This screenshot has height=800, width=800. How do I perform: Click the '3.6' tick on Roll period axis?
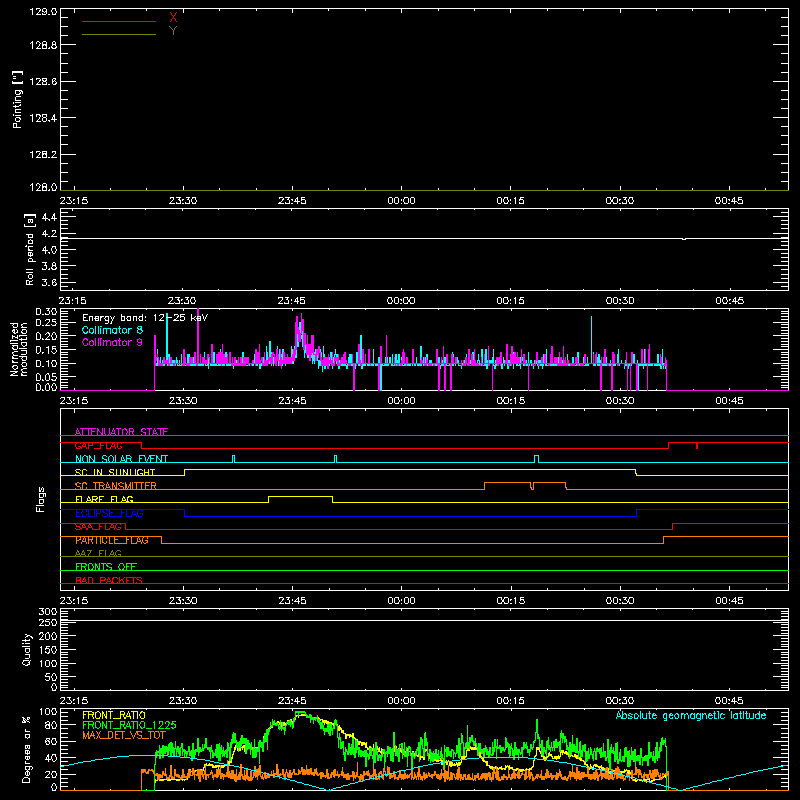click(49, 282)
